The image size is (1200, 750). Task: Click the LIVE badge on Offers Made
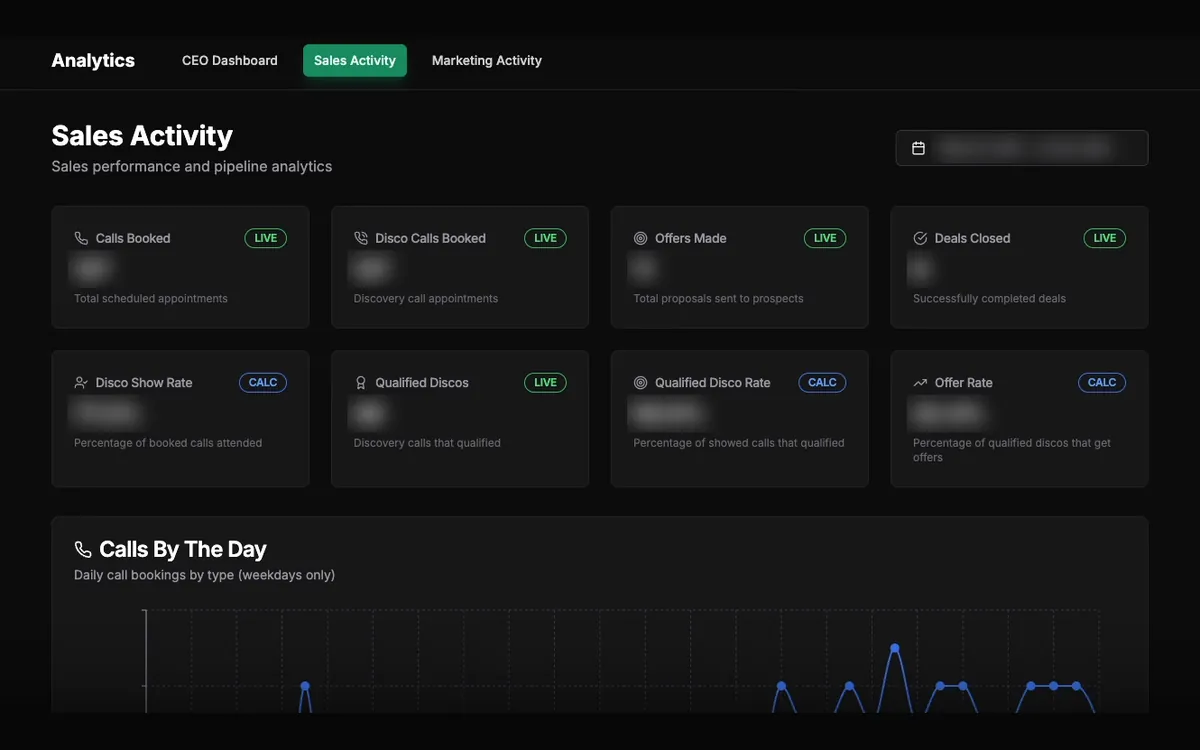825,238
